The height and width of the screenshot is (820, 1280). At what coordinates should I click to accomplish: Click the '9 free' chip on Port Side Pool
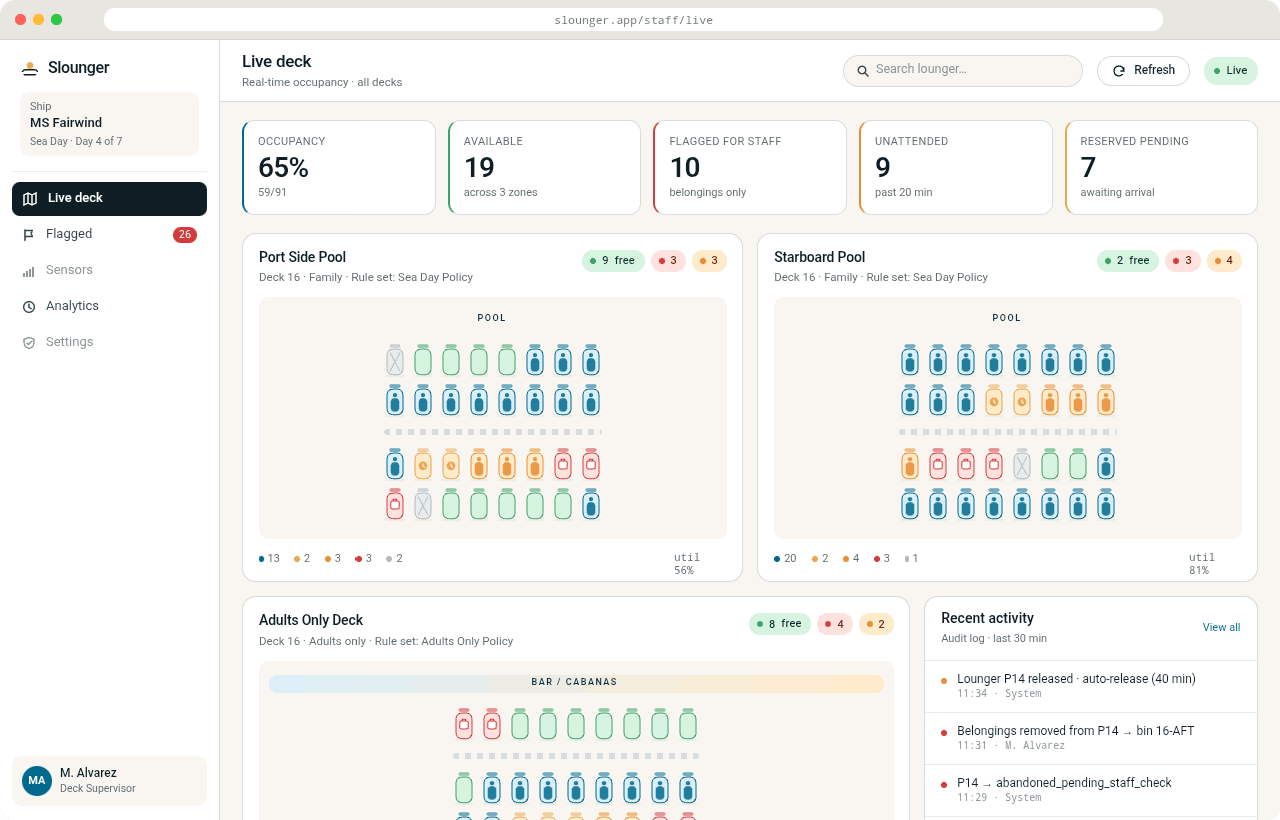click(x=613, y=261)
